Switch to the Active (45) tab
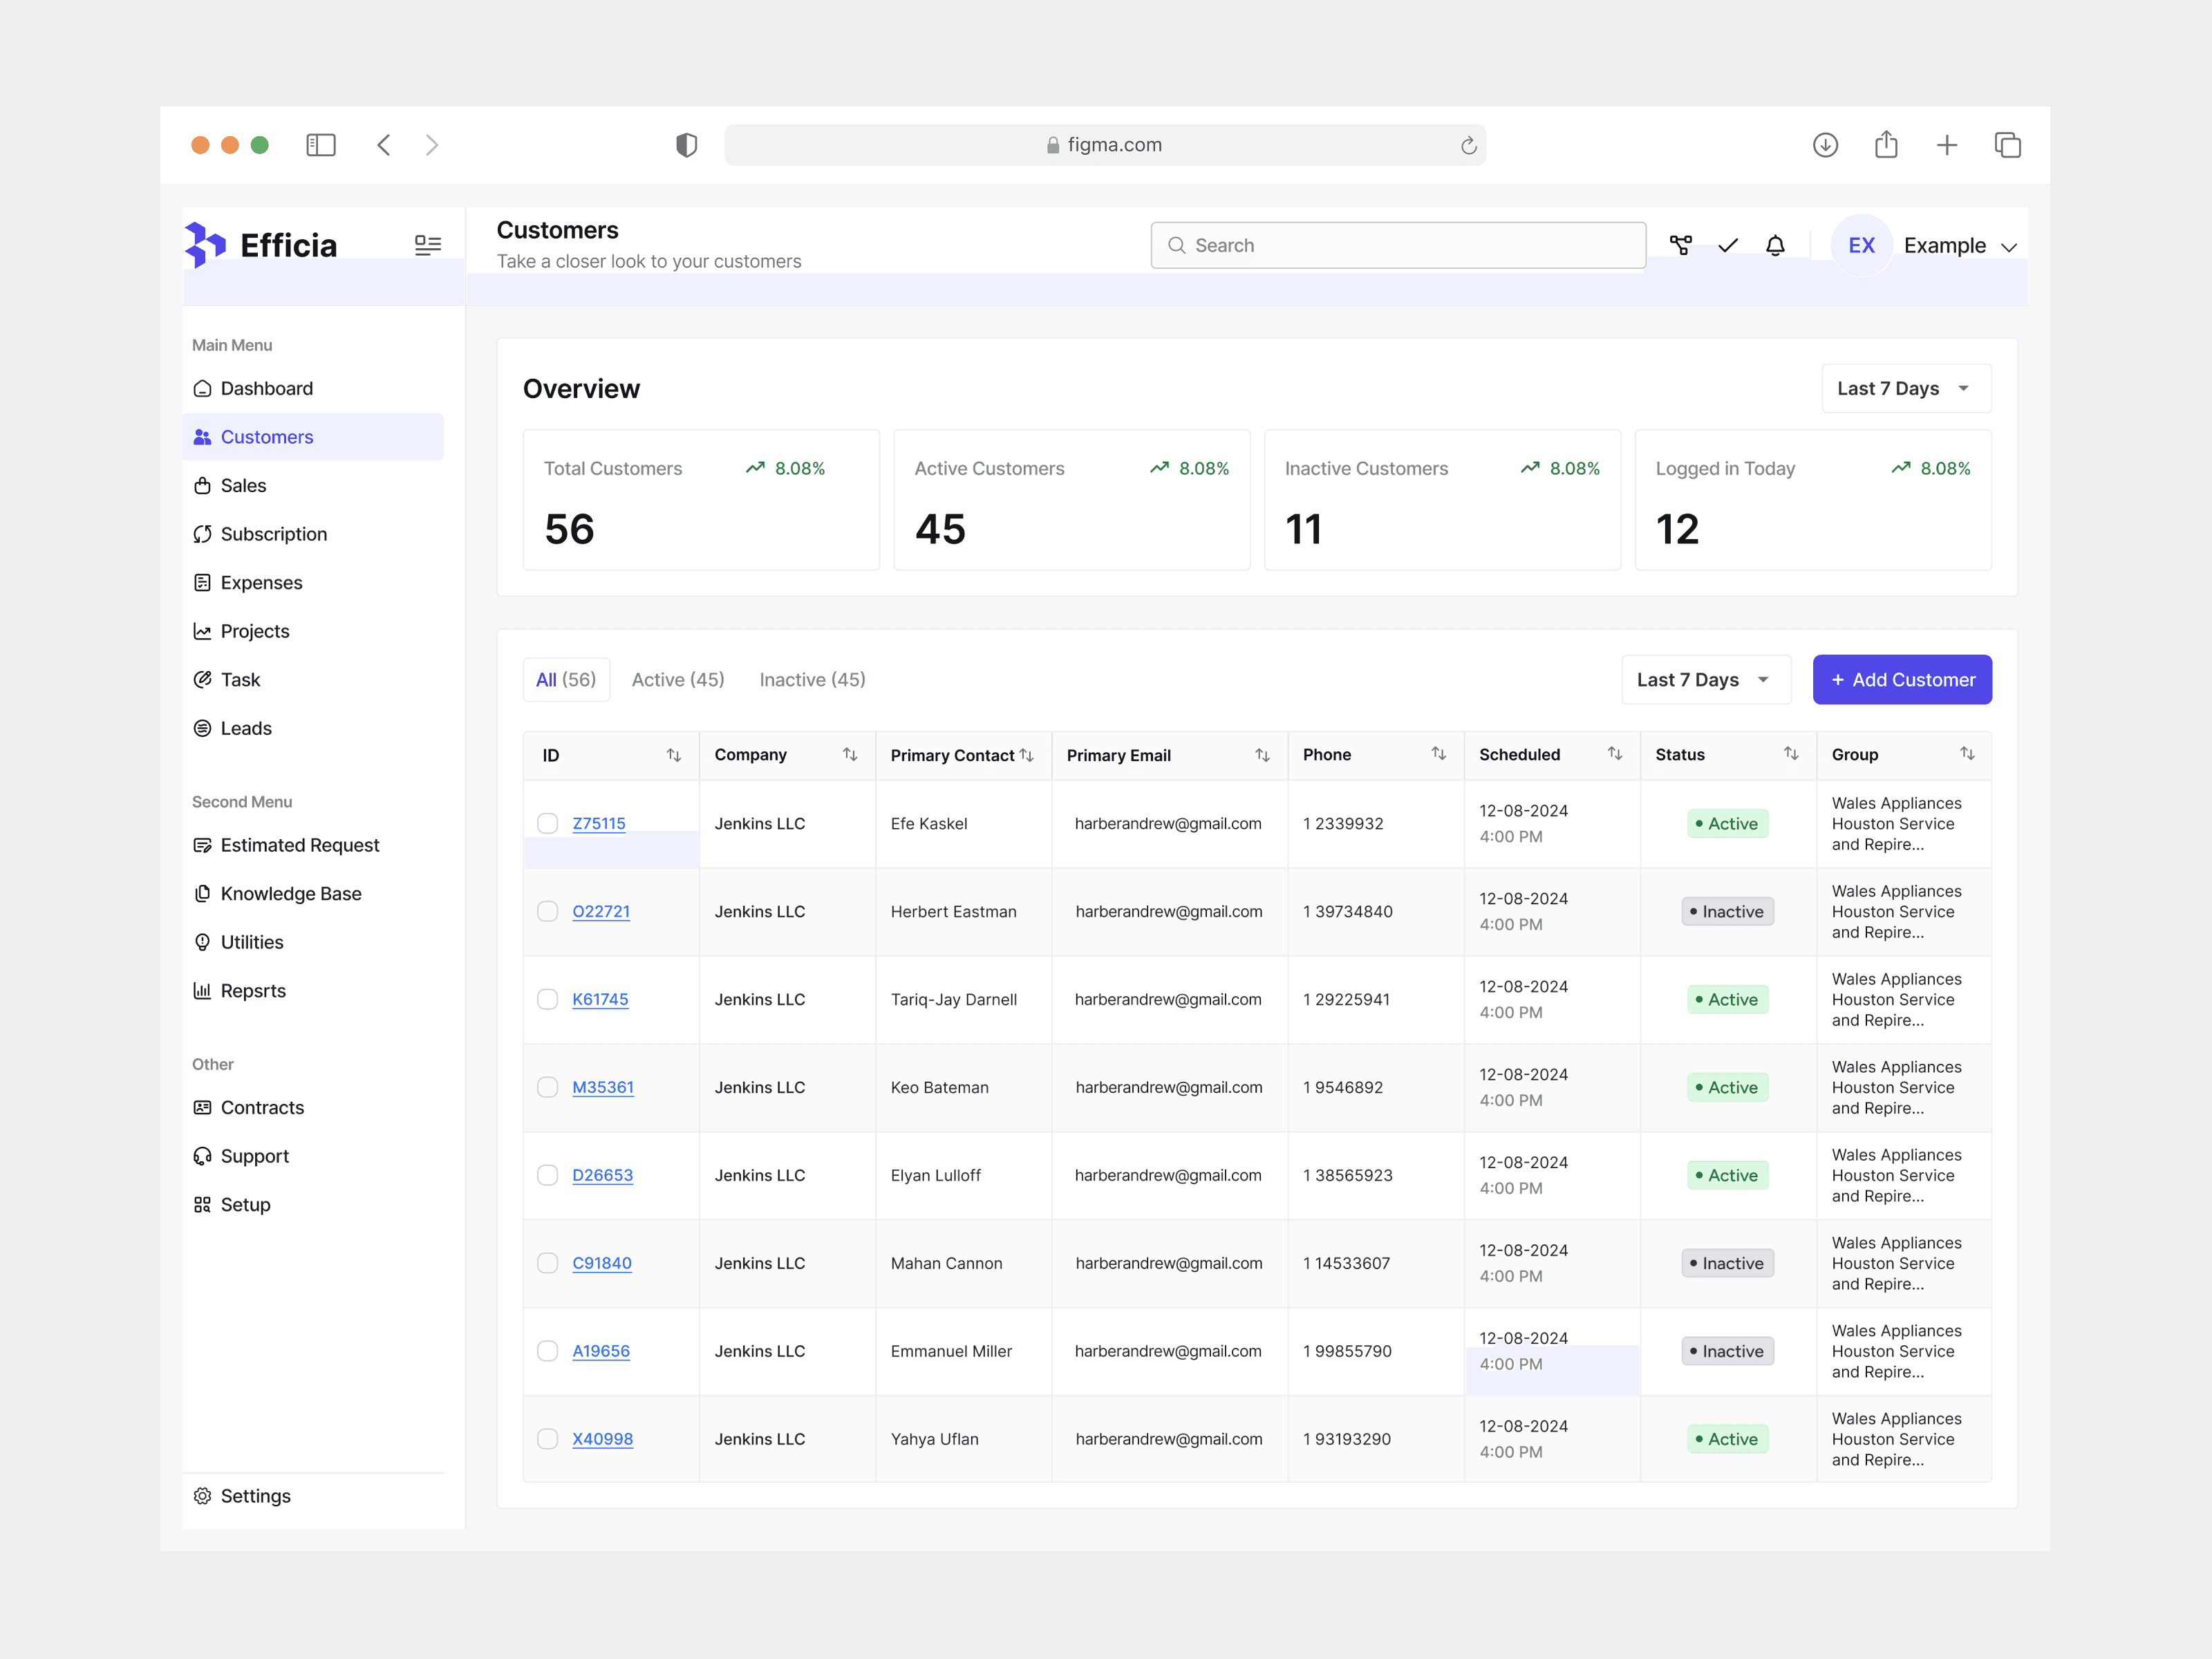This screenshot has height=1659, width=2212. click(678, 680)
